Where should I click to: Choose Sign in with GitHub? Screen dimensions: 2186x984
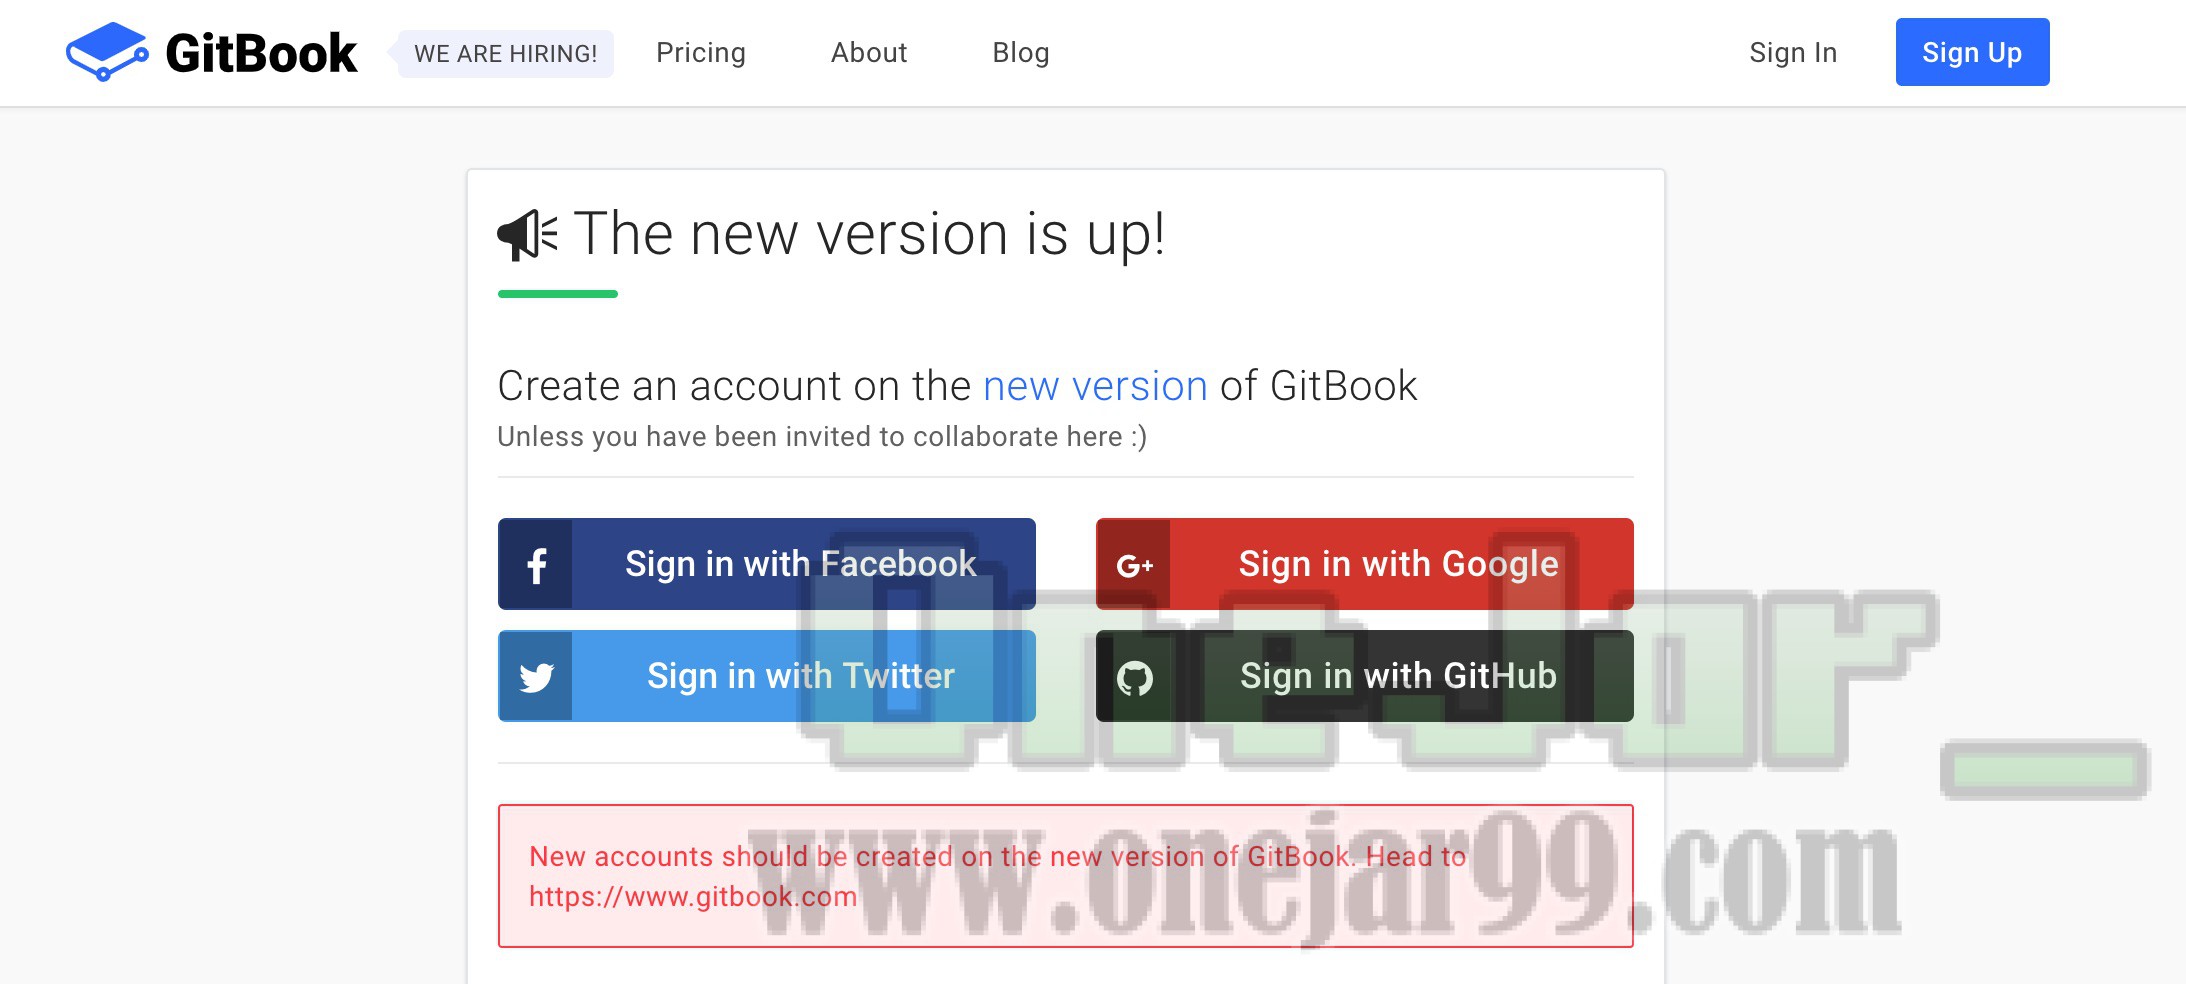[x=1365, y=676]
